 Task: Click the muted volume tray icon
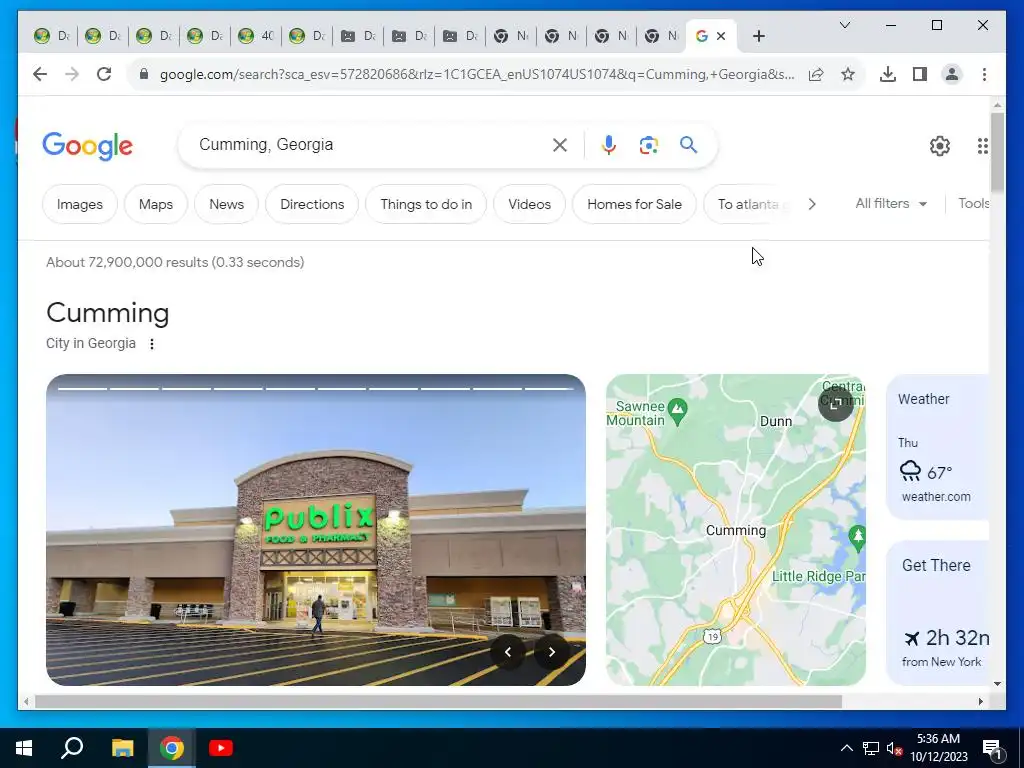pos(894,748)
